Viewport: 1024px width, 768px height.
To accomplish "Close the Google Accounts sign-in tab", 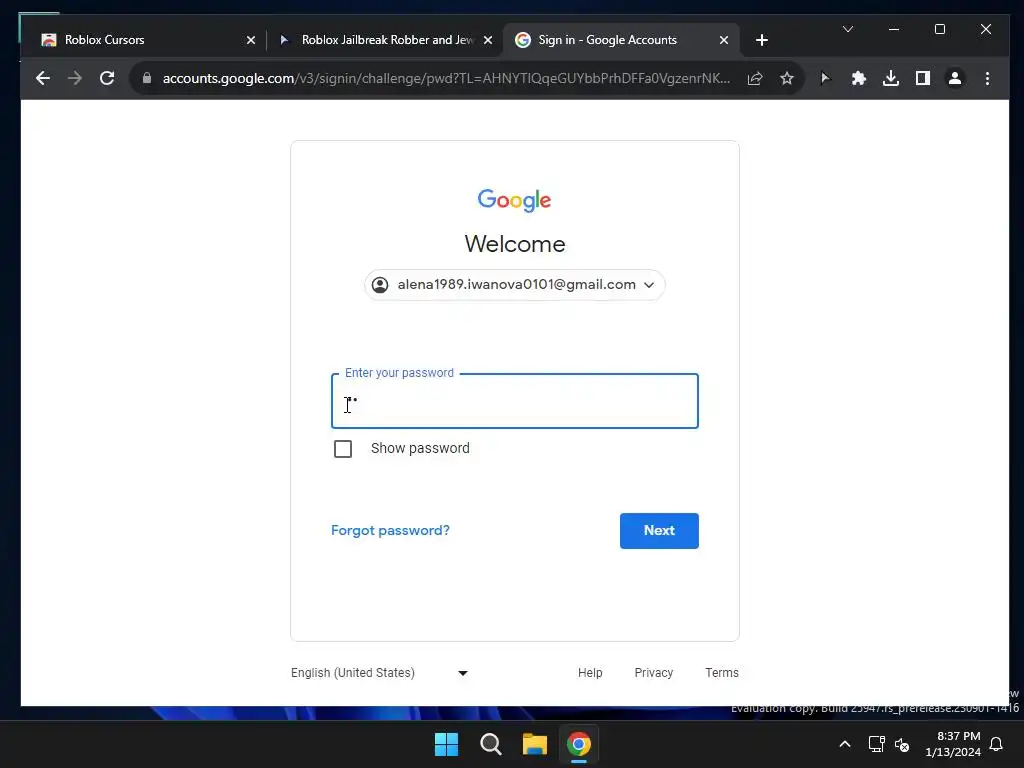I will [x=724, y=40].
